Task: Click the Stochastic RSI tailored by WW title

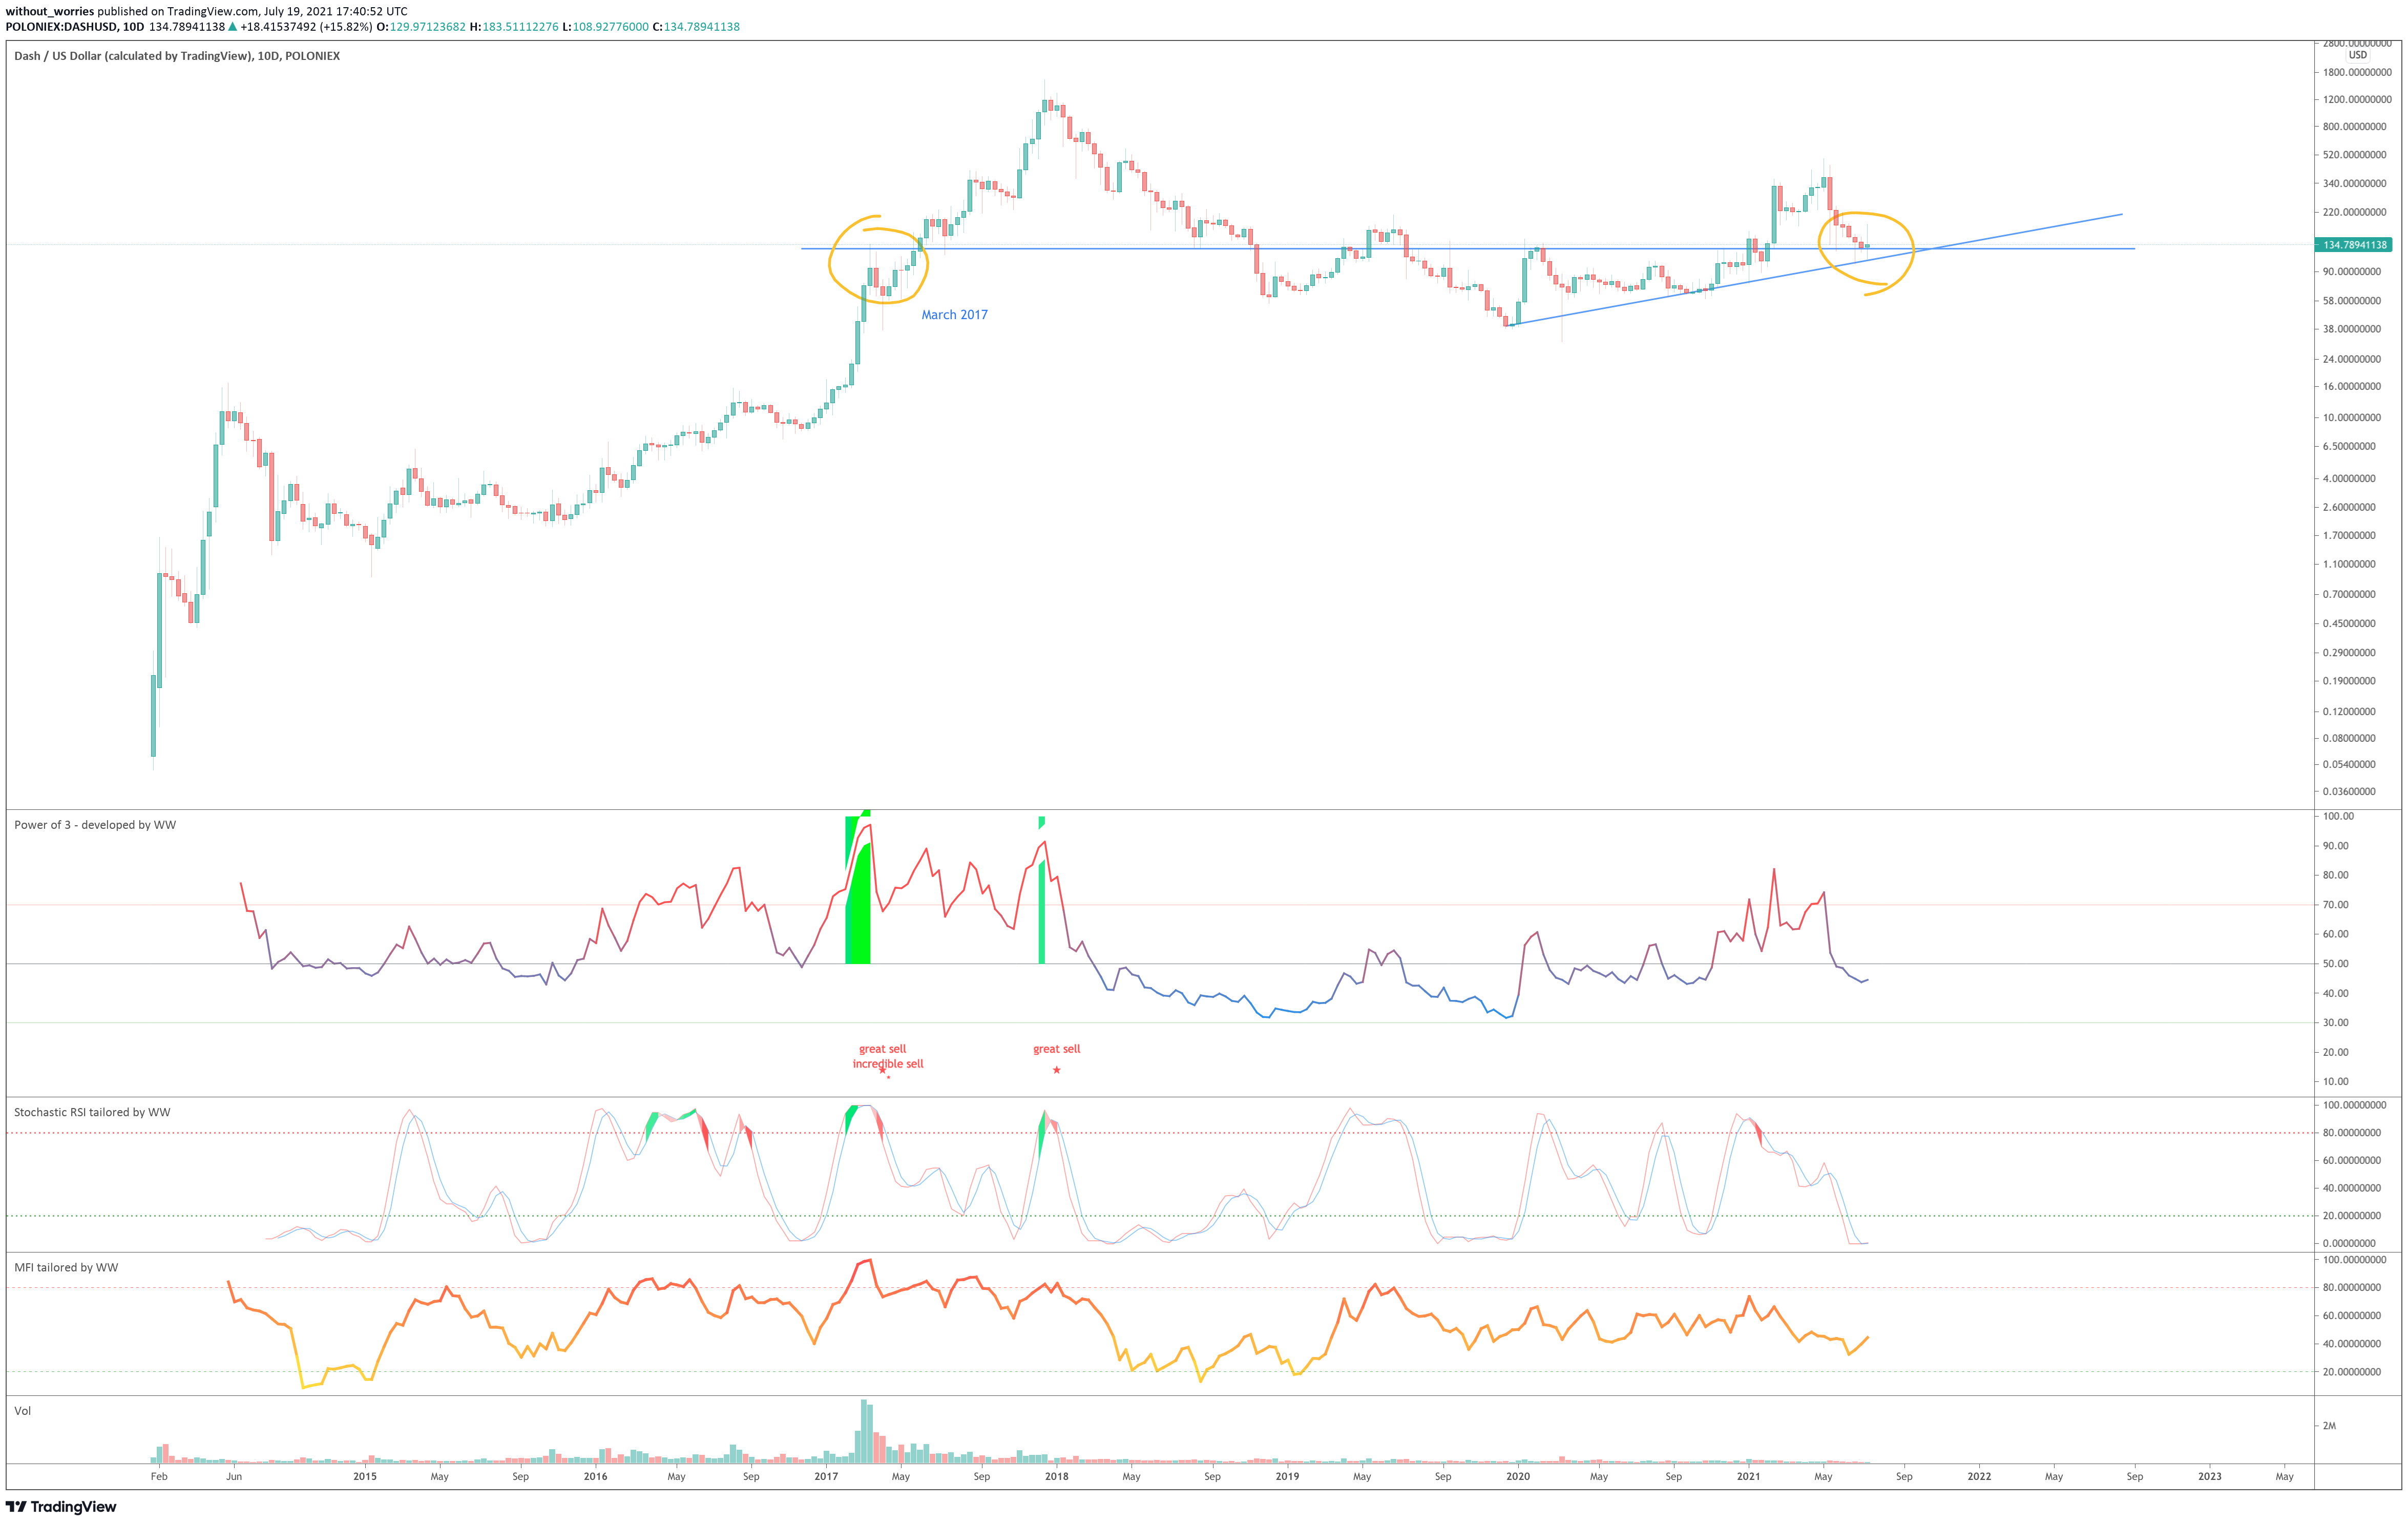Action: tap(92, 1112)
